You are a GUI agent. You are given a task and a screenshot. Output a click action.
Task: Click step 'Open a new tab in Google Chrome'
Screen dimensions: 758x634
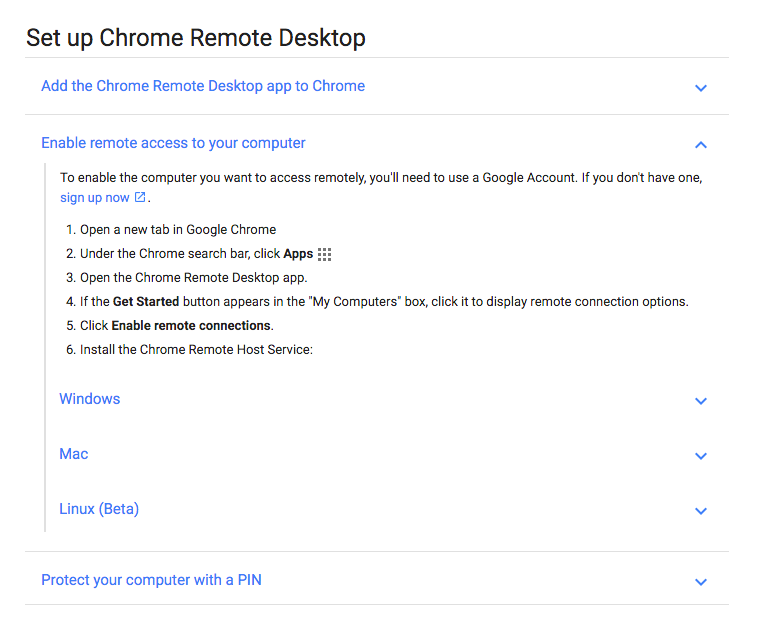(x=178, y=230)
